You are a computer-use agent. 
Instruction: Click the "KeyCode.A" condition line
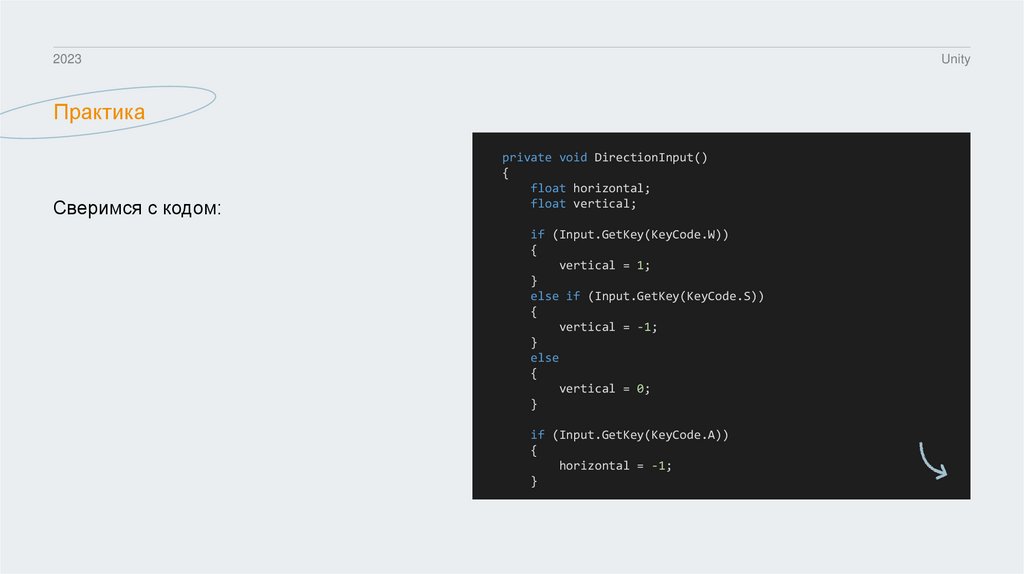pos(630,435)
